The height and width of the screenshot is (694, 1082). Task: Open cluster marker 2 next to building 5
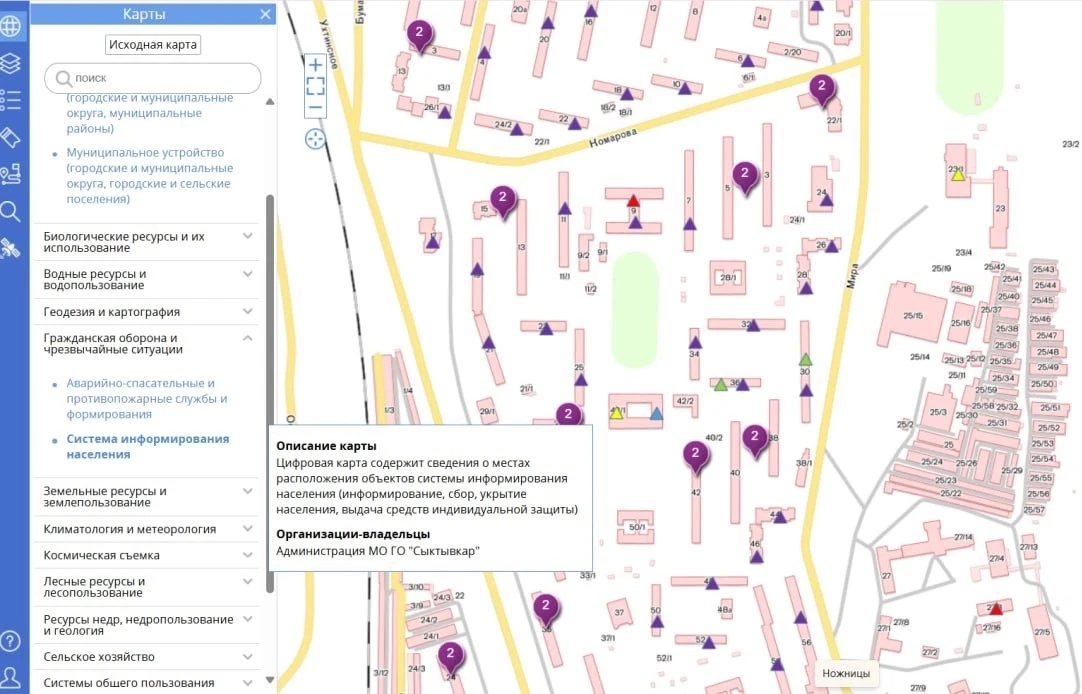[x=745, y=177]
